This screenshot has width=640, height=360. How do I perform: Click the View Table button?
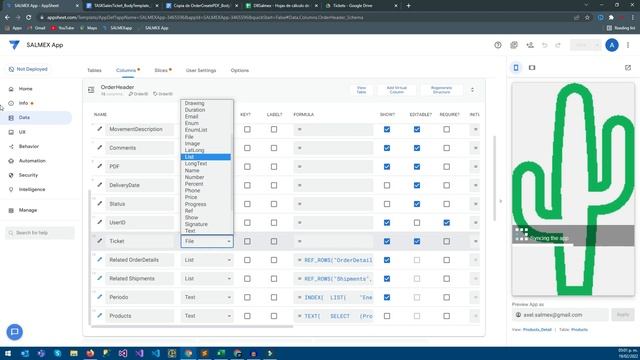[361, 90]
